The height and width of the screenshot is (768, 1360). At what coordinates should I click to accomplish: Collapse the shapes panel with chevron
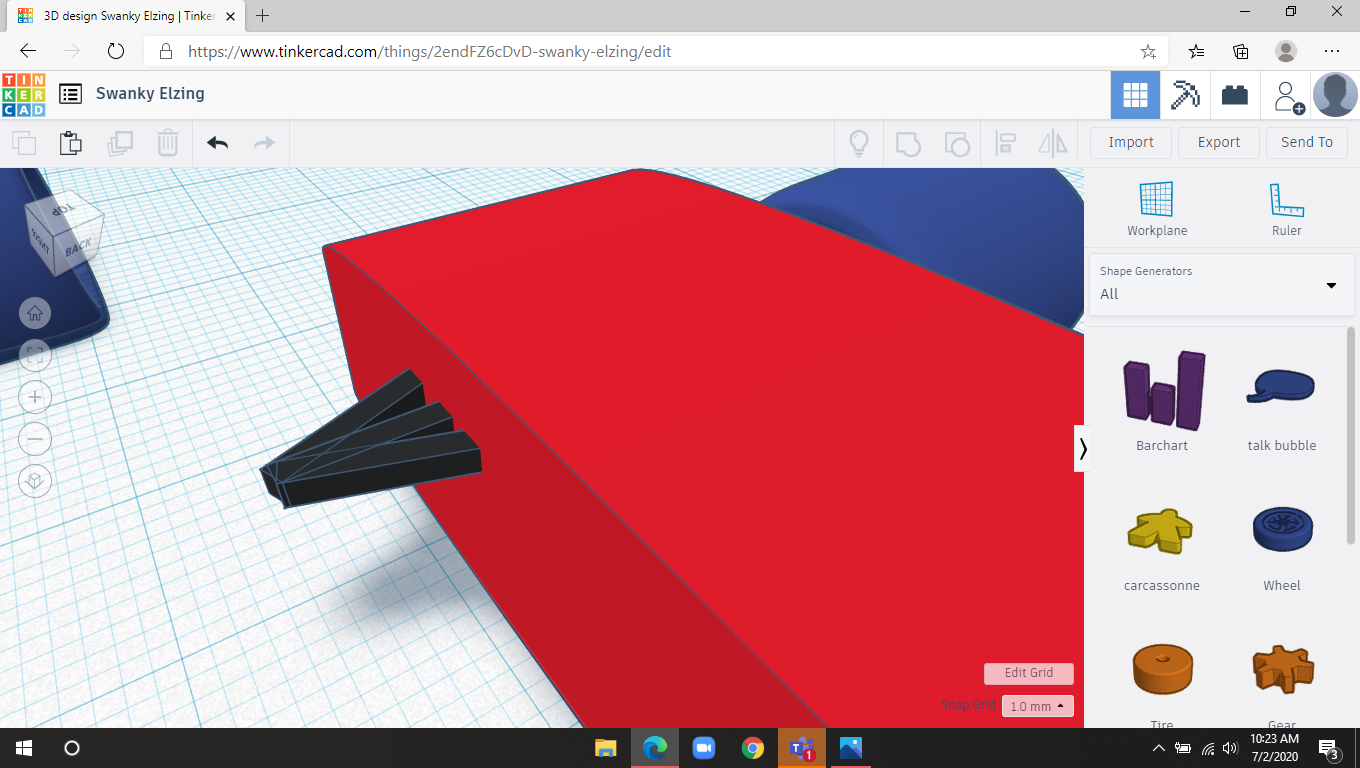[x=1082, y=450]
